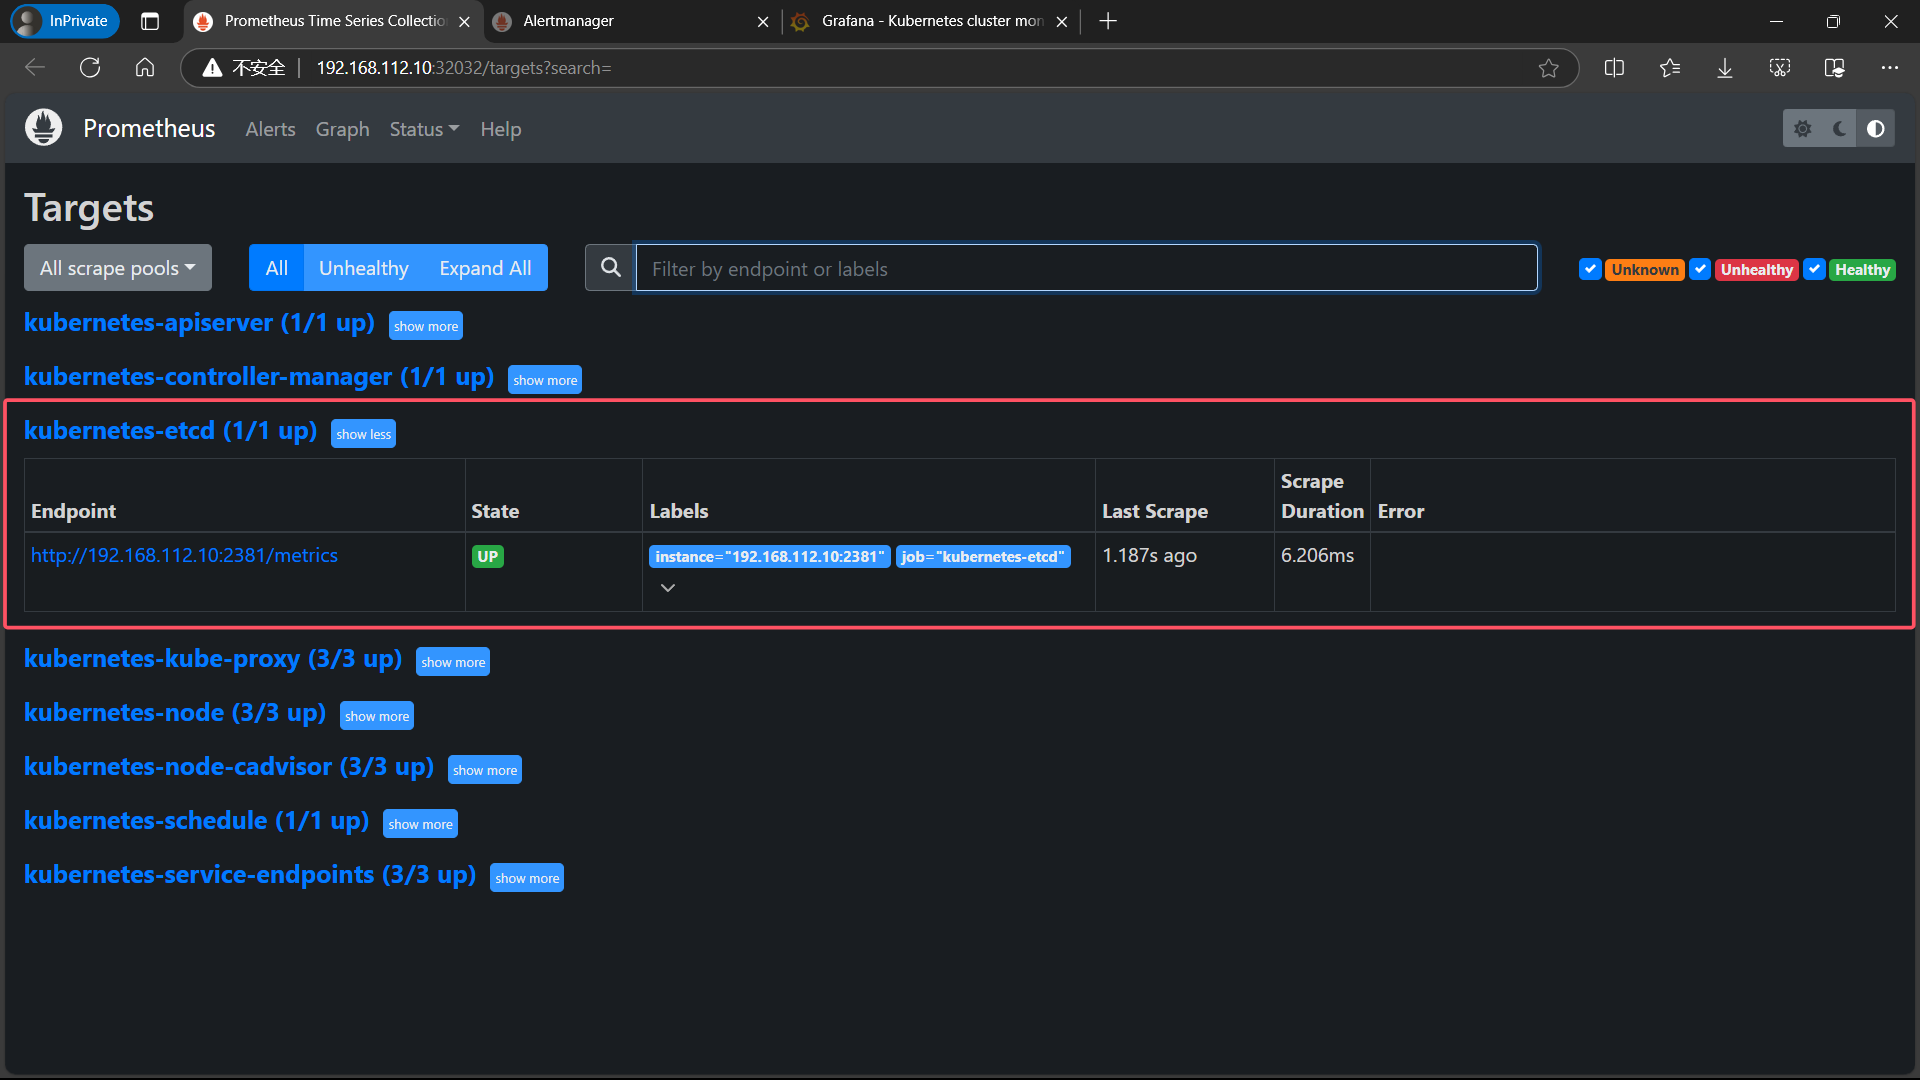The image size is (1920, 1080).
Task: Open the Status navigation dropdown
Action: 424,129
